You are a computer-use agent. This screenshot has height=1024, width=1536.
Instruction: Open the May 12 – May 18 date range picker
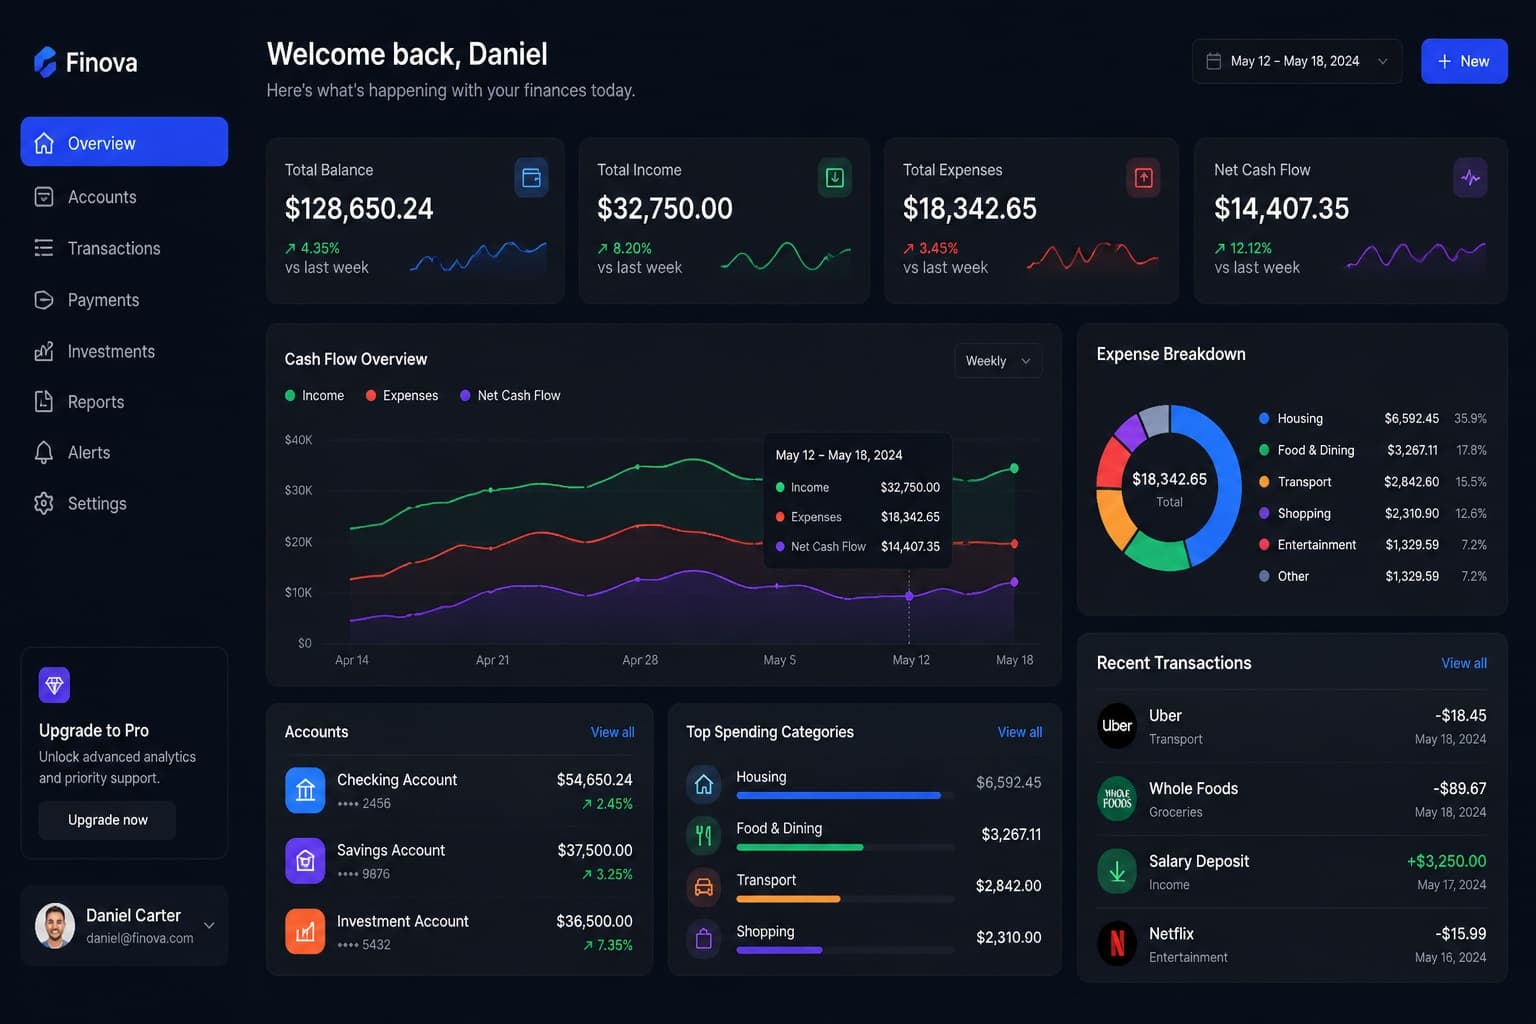[1297, 61]
